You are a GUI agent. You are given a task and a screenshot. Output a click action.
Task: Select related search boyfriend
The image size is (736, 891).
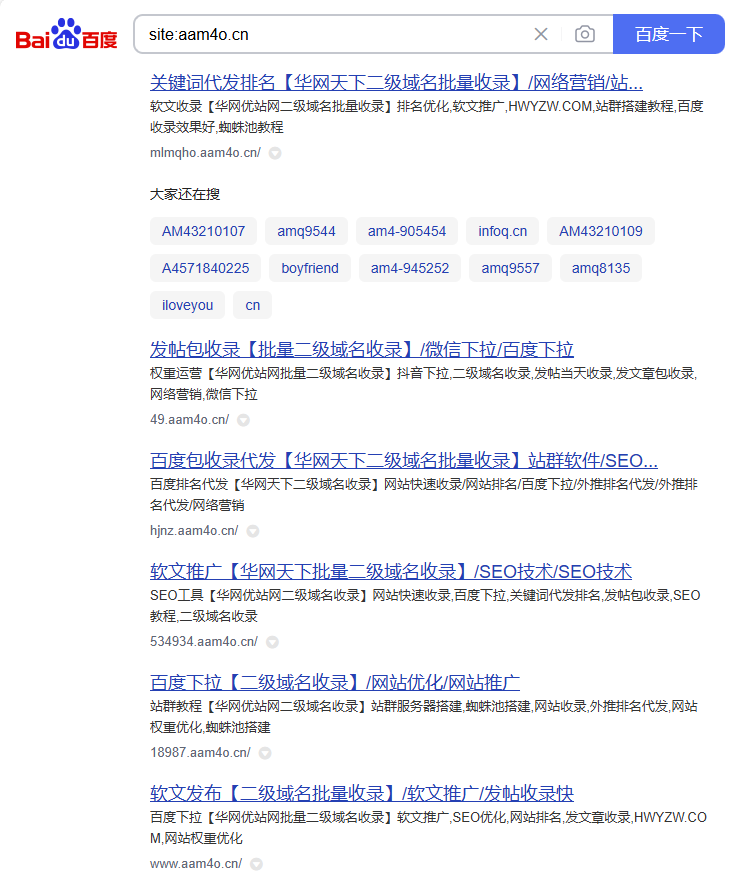tap(310, 268)
